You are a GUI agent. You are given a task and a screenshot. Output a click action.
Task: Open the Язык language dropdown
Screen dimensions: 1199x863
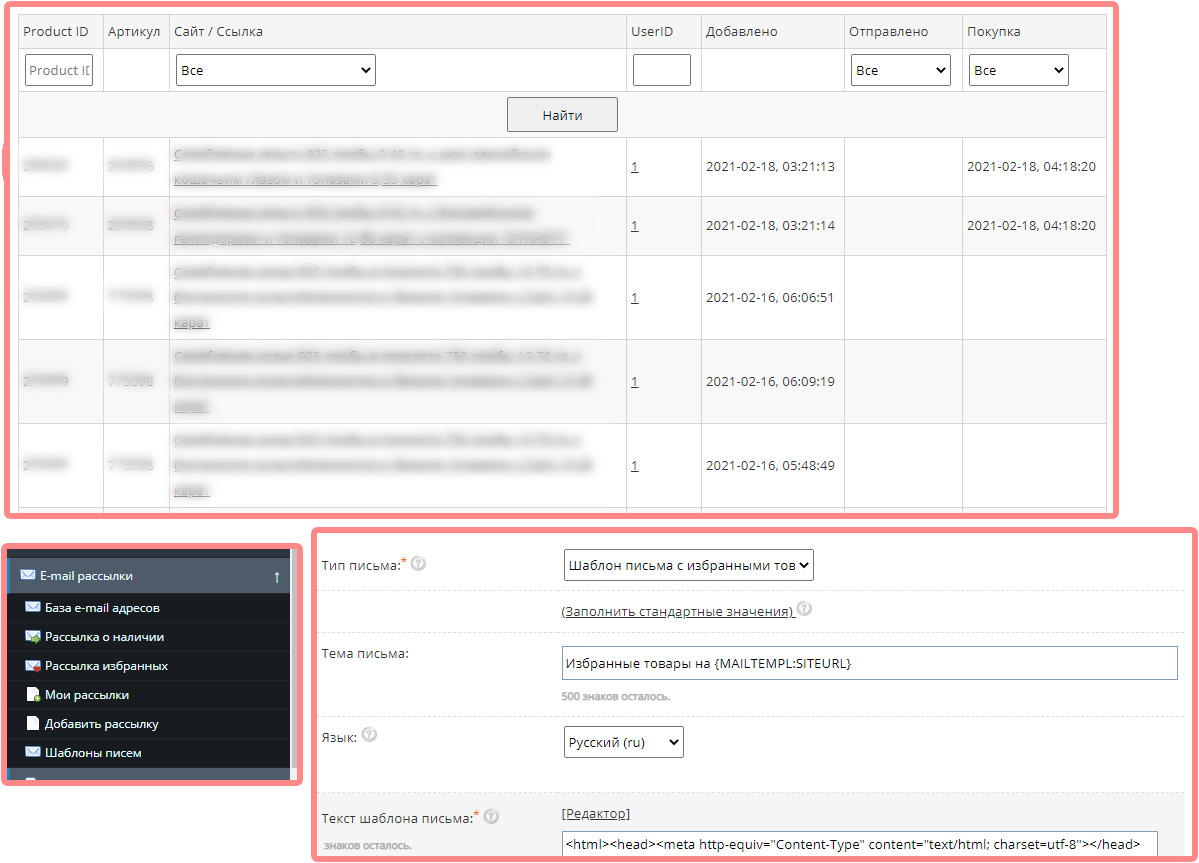[623, 742]
